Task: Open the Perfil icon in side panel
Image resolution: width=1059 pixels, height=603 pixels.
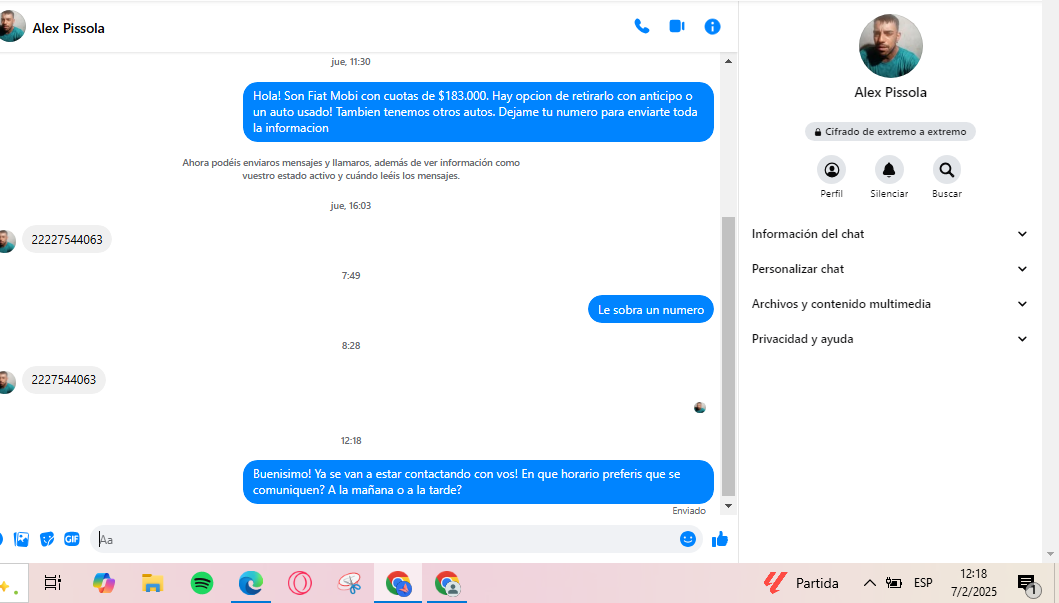Action: pyautogui.click(x=831, y=170)
